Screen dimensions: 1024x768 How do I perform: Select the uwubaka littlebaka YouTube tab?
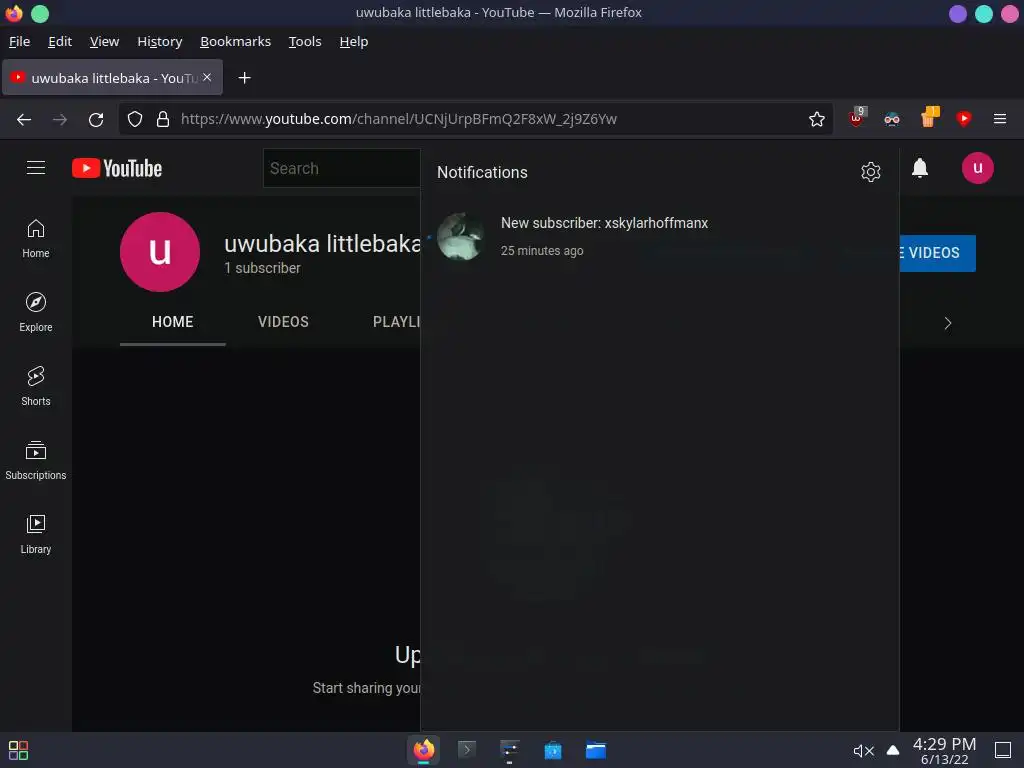(x=112, y=78)
